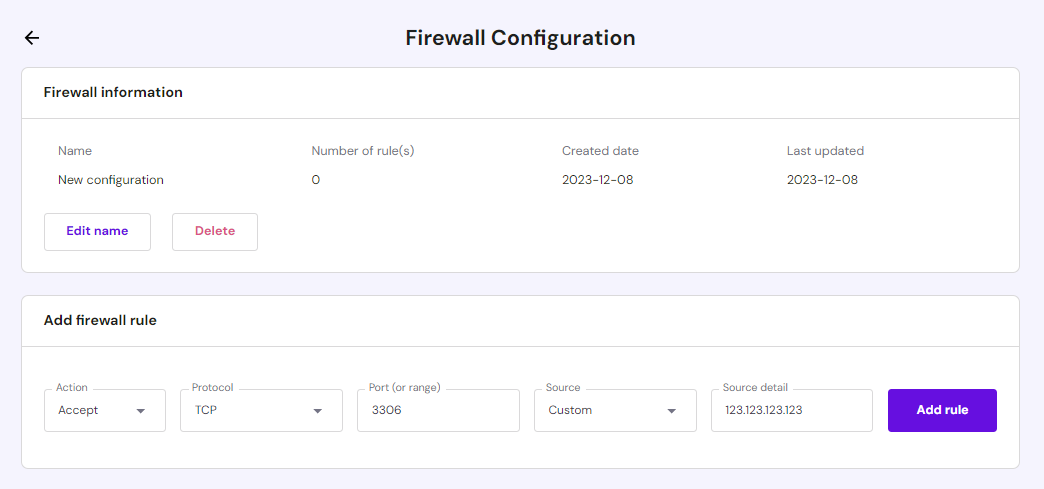Click the Firewall information section header
Image resolution: width=1044 pixels, height=489 pixels.
pos(113,92)
